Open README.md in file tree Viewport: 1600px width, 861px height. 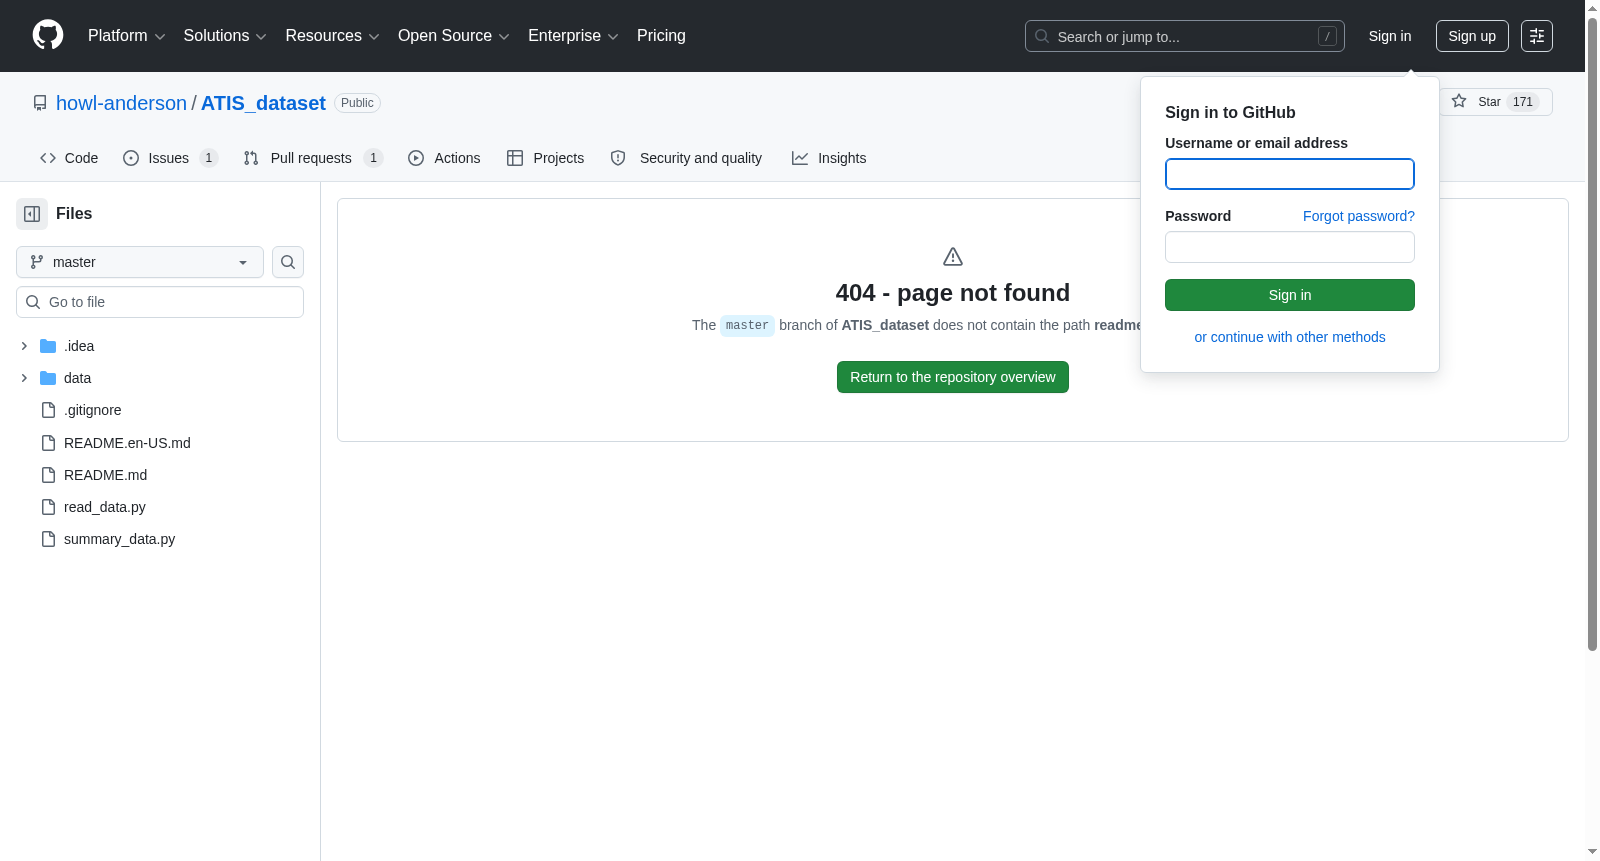click(105, 475)
